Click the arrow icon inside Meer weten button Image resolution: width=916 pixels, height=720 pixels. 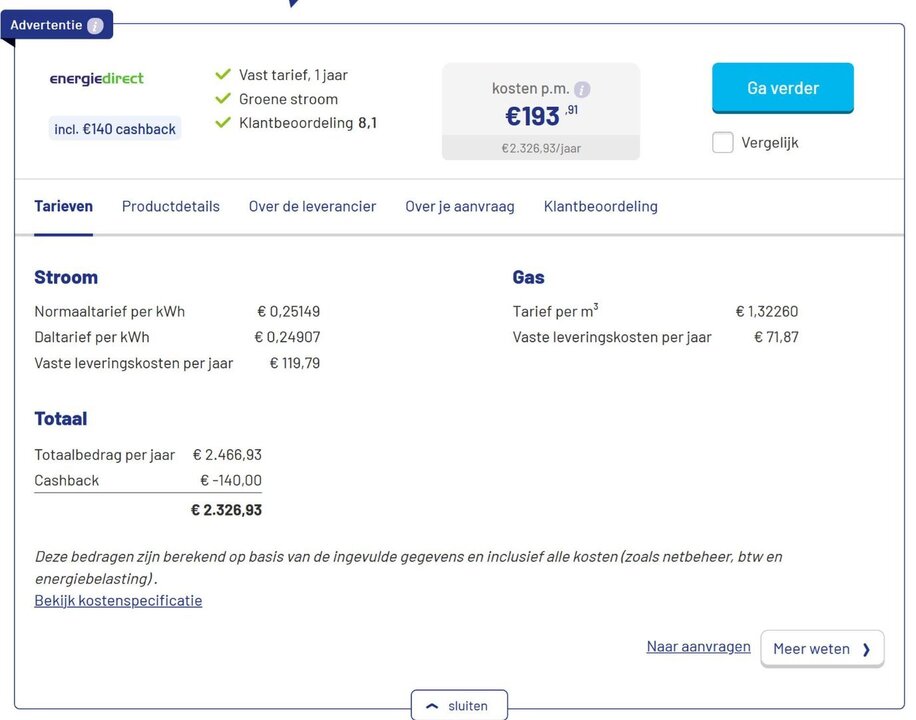pos(865,648)
